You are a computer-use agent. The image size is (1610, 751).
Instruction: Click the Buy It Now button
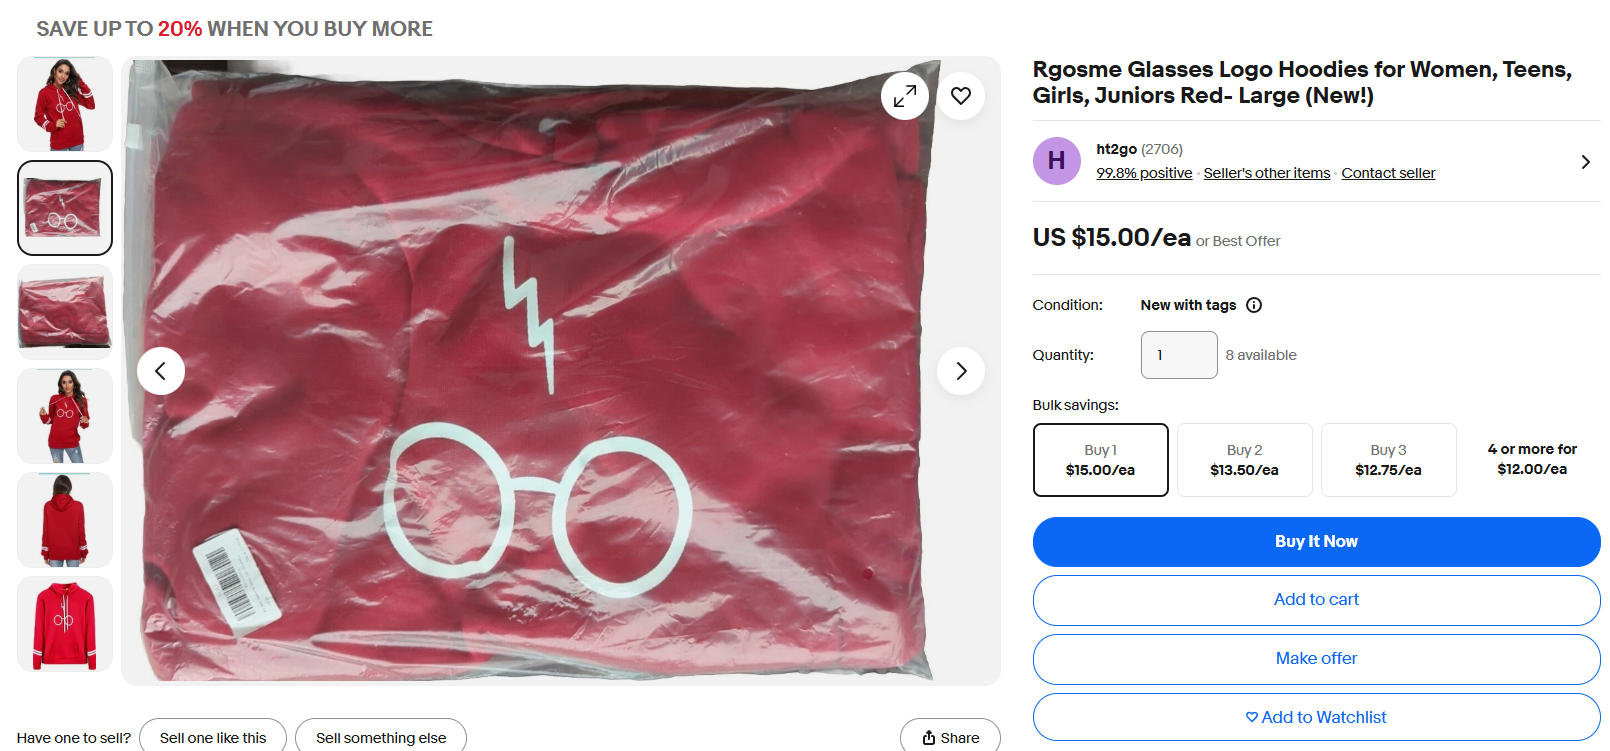click(1316, 541)
